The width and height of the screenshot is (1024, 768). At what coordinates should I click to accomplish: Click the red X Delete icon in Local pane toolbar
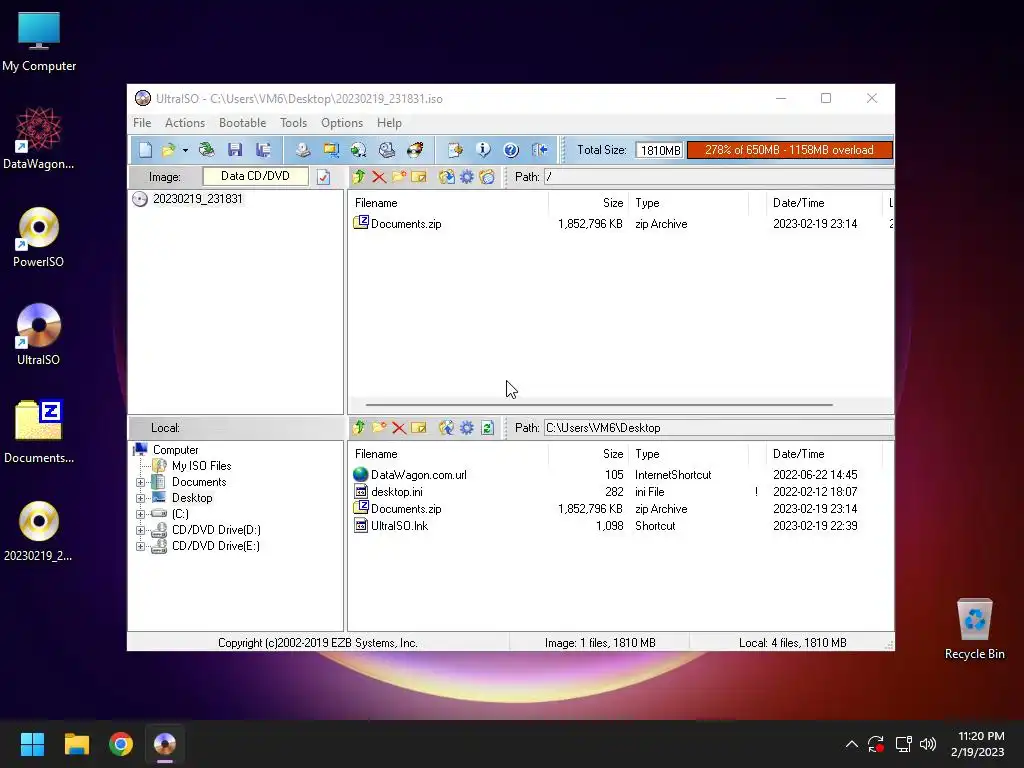tap(399, 428)
